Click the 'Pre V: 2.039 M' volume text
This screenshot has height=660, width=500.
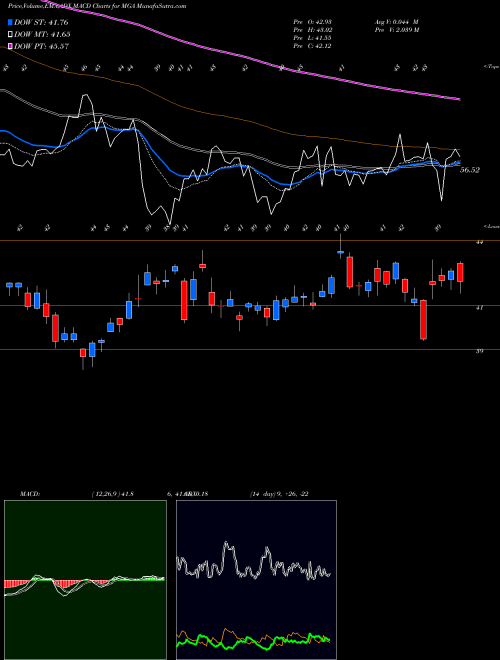click(x=396, y=30)
